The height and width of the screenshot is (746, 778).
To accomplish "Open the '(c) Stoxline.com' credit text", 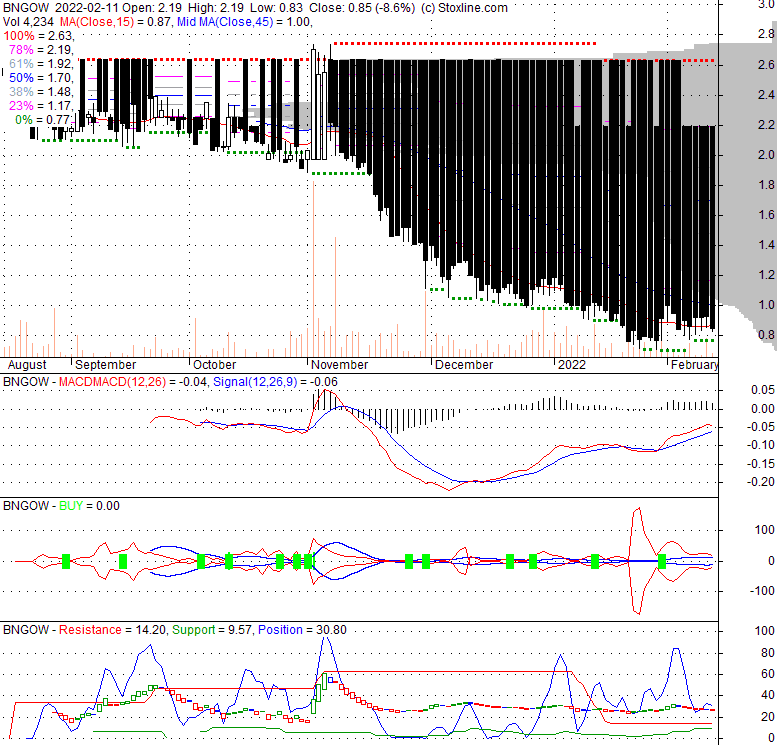I will (x=464, y=8).
